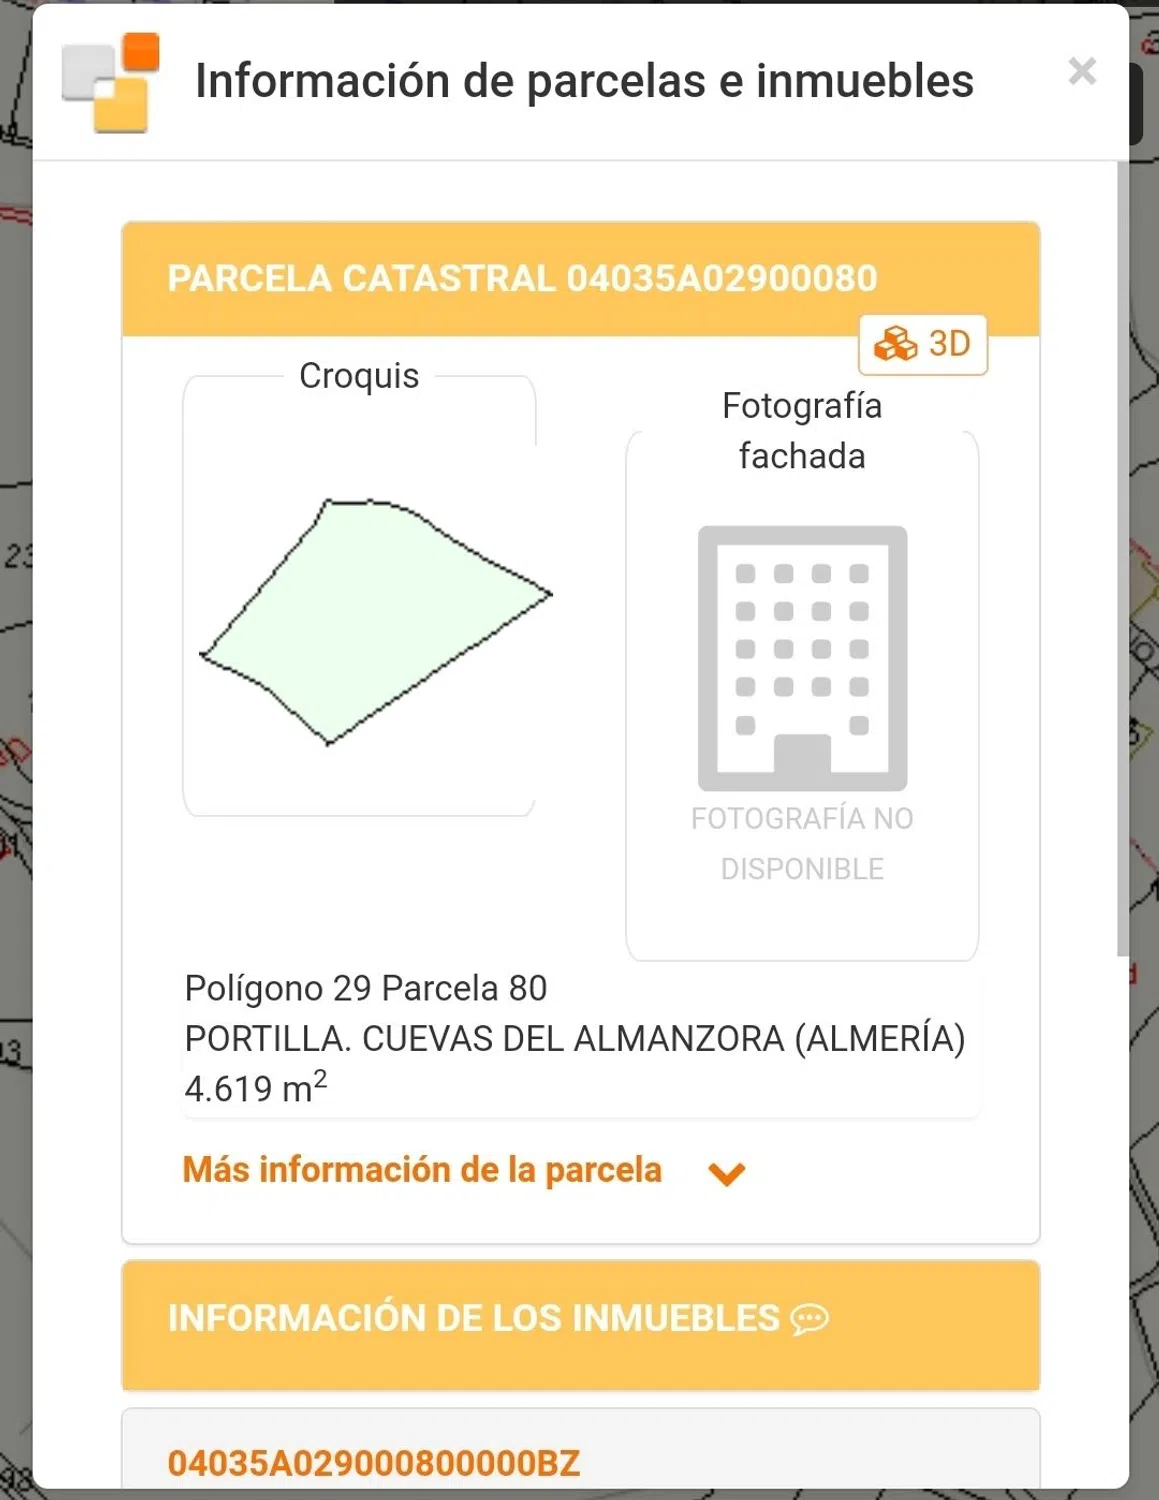Image resolution: width=1159 pixels, height=1500 pixels.
Task: Click the speech bubble icon beside INMUEBLES
Action: 809,1319
